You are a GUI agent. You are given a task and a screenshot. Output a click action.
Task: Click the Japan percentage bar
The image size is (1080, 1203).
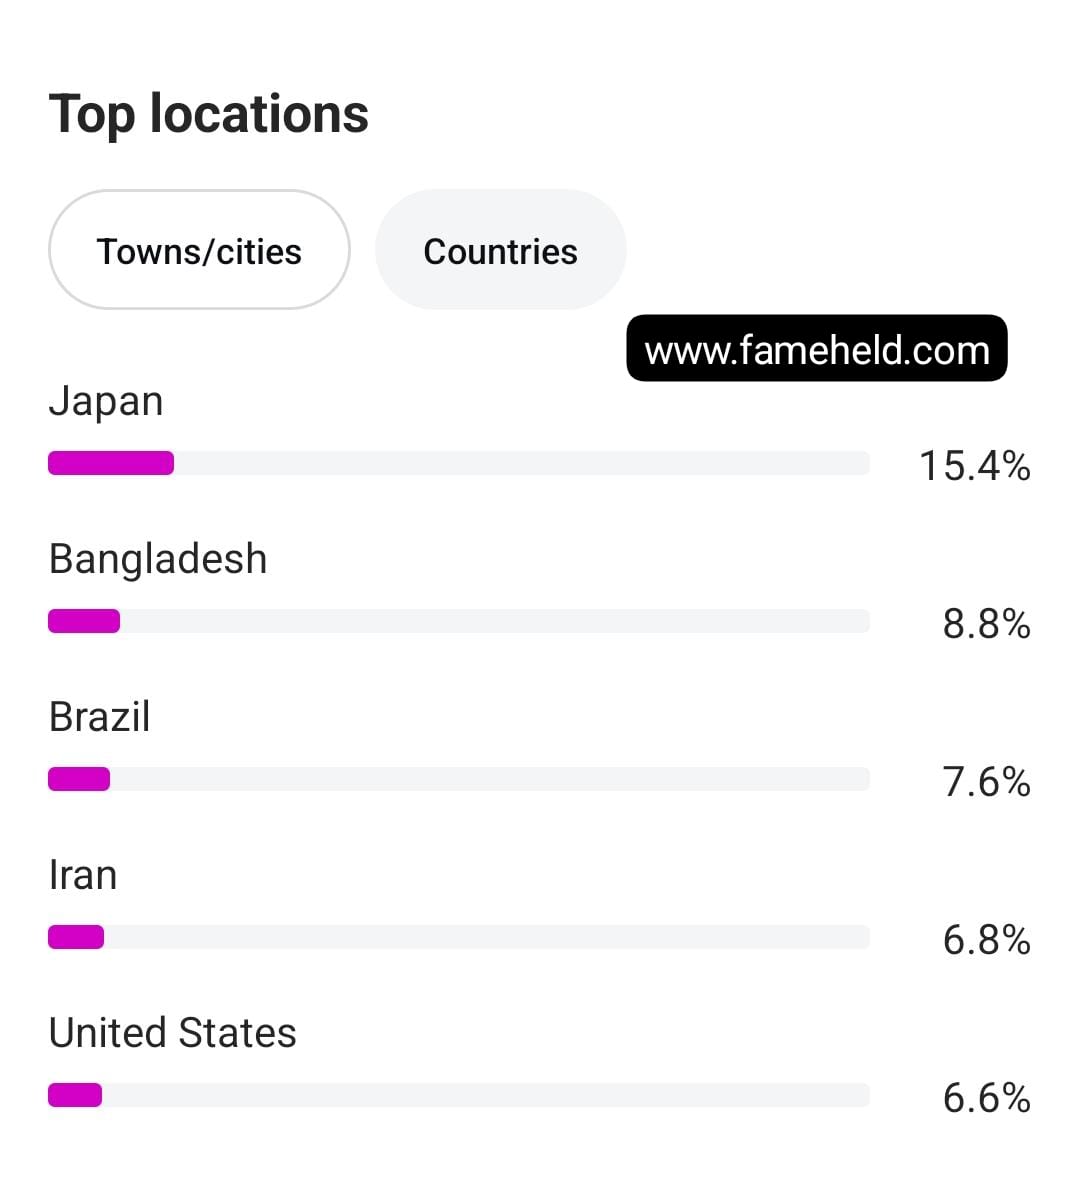point(459,463)
